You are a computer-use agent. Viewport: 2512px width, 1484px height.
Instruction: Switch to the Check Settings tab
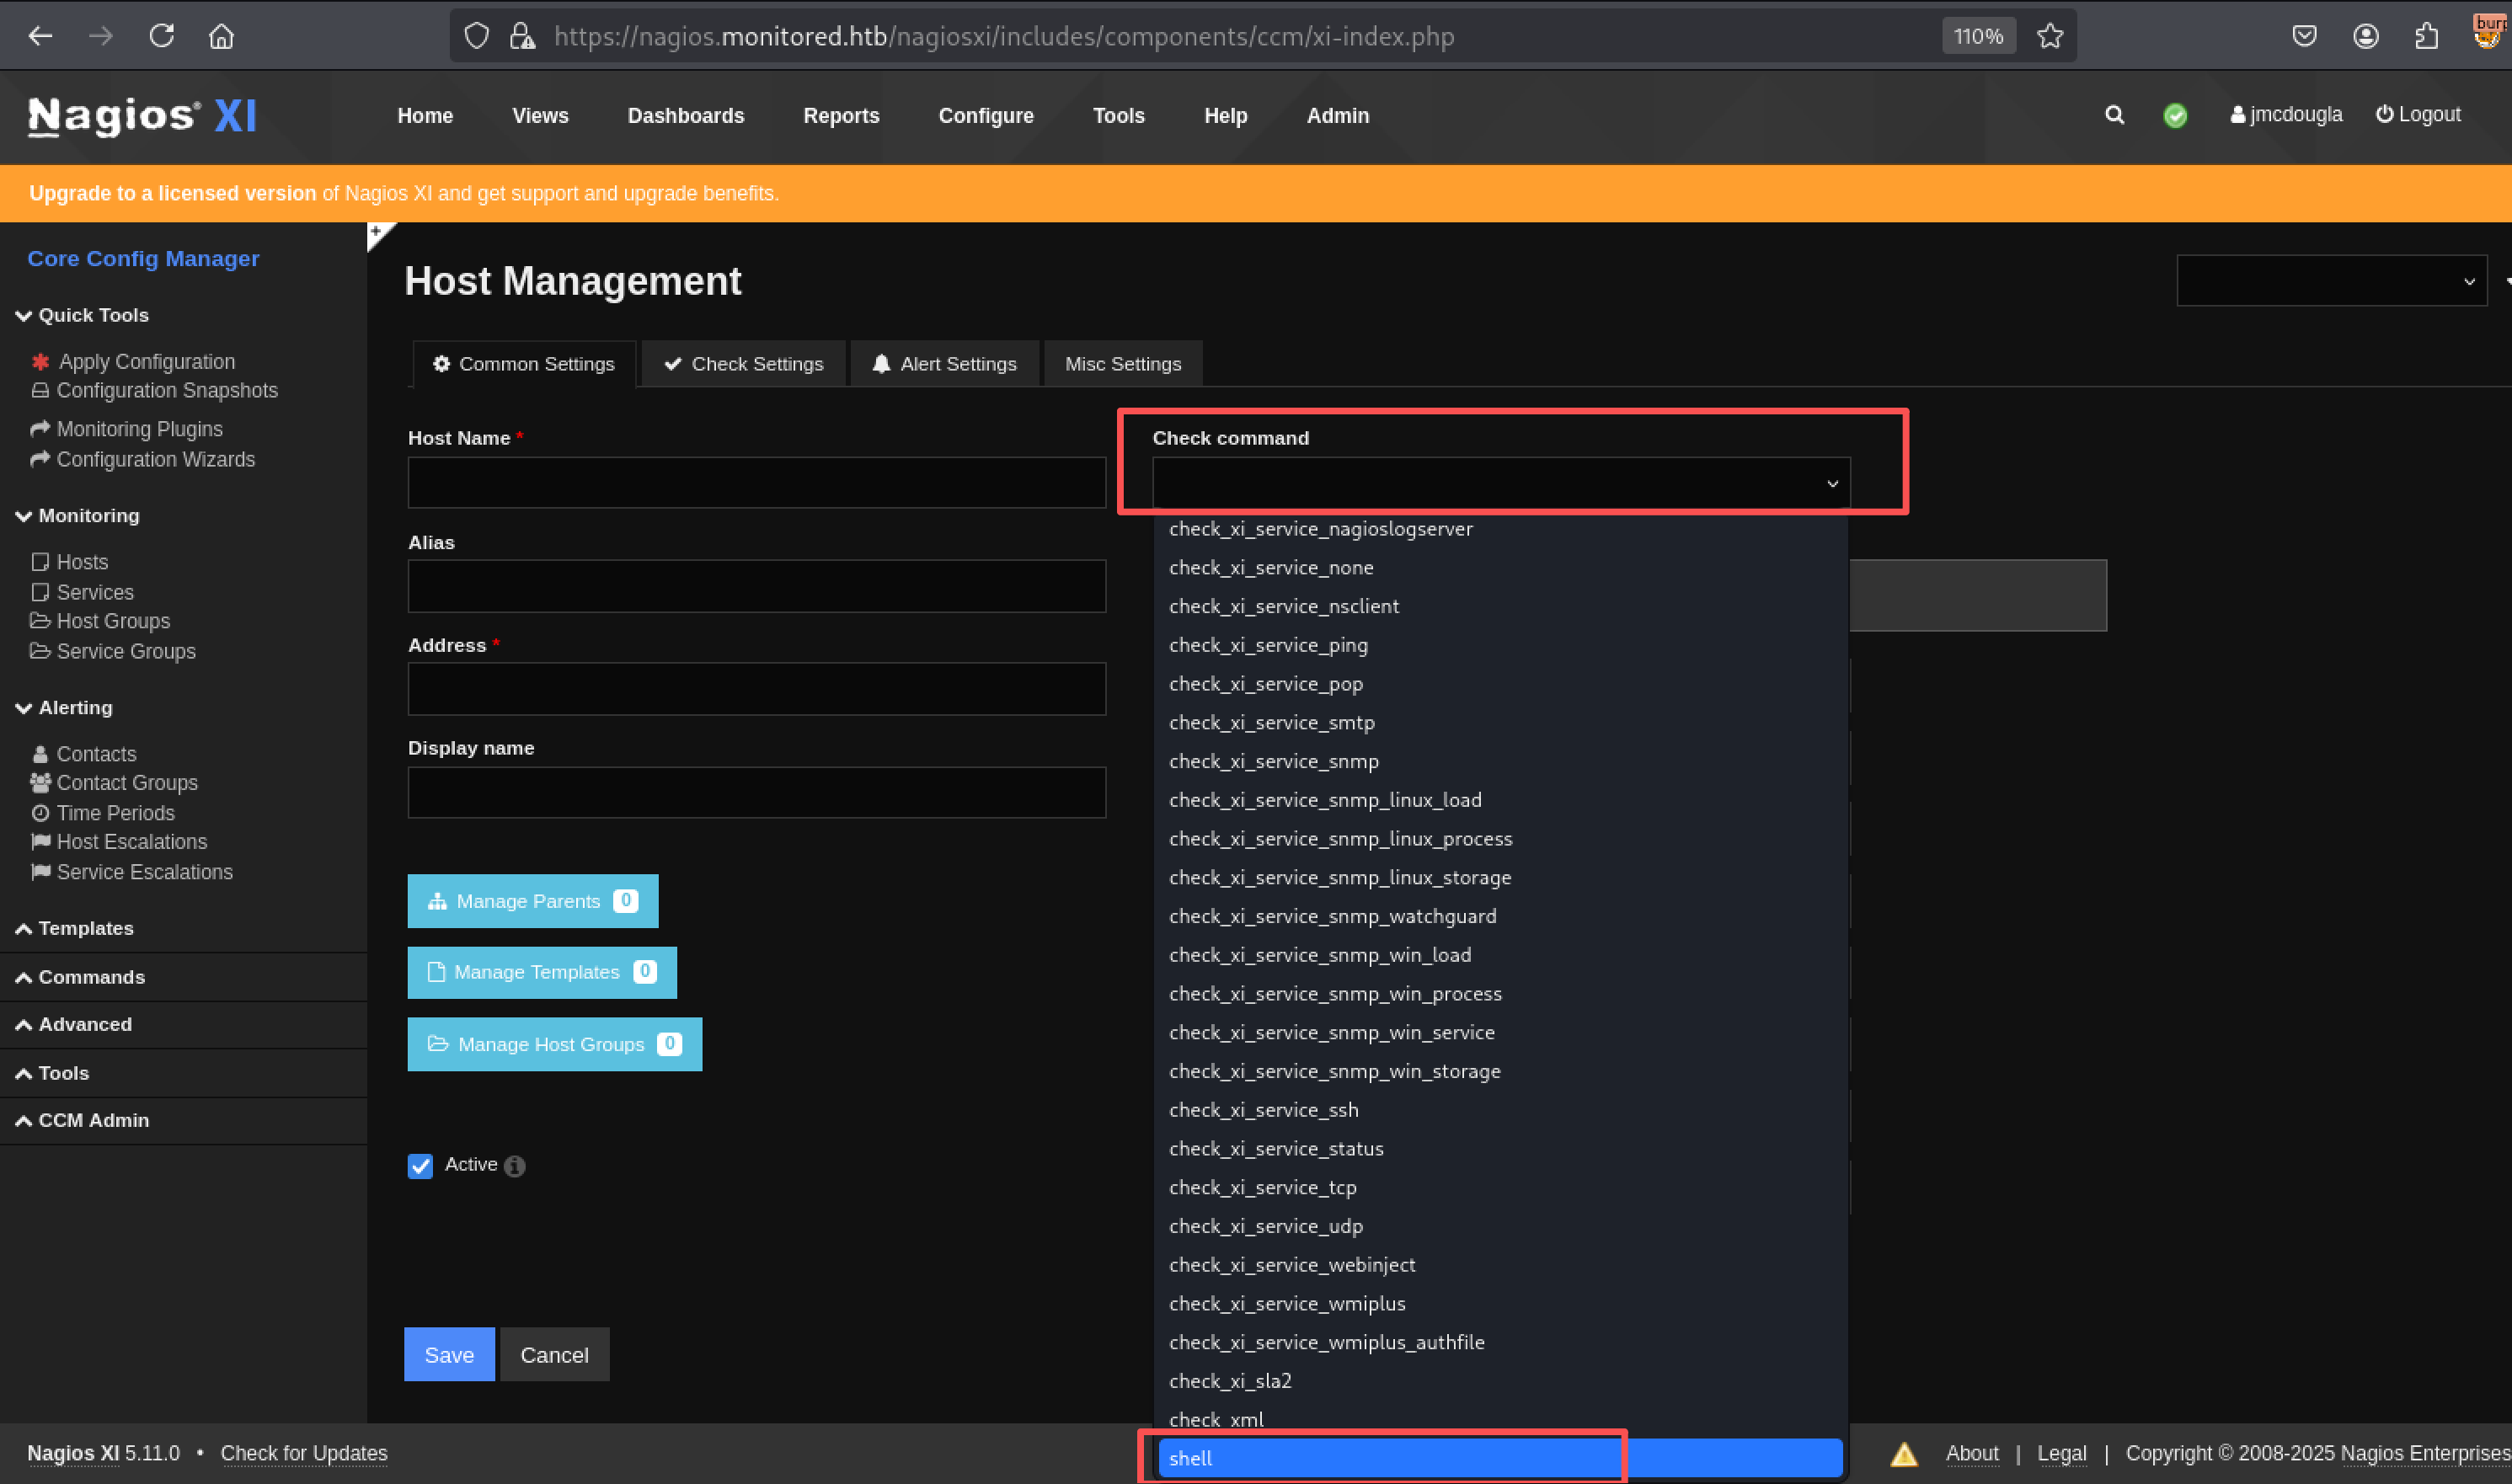pos(743,364)
